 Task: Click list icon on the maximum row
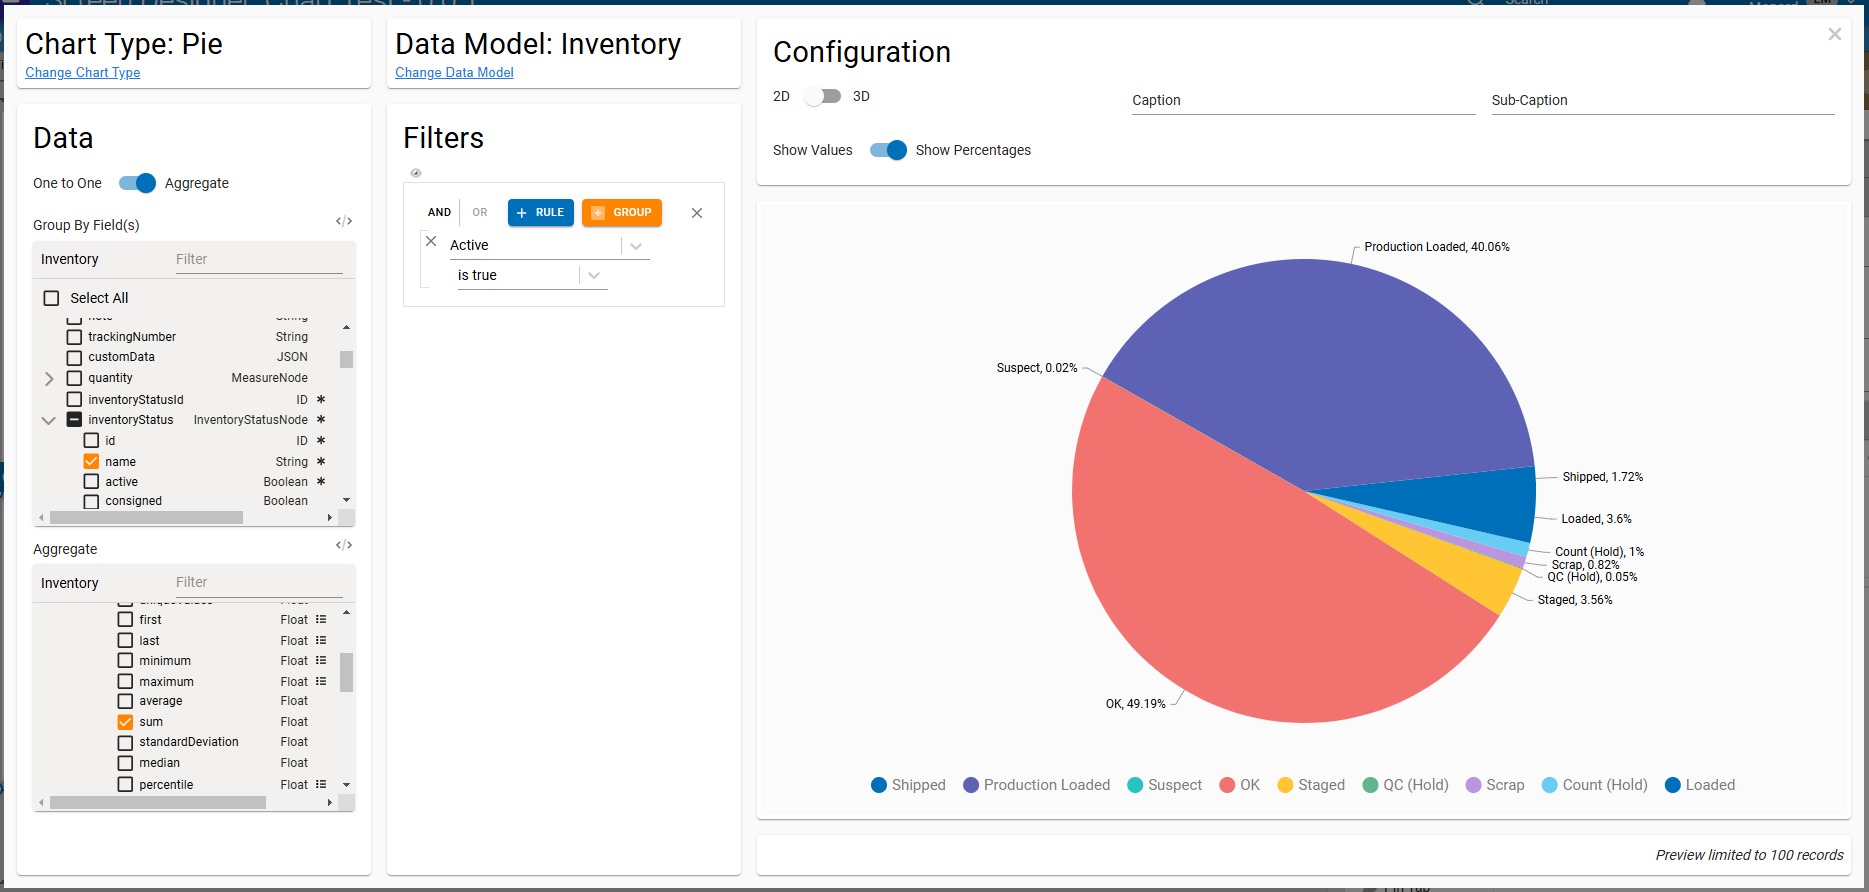pyautogui.click(x=321, y=682)
